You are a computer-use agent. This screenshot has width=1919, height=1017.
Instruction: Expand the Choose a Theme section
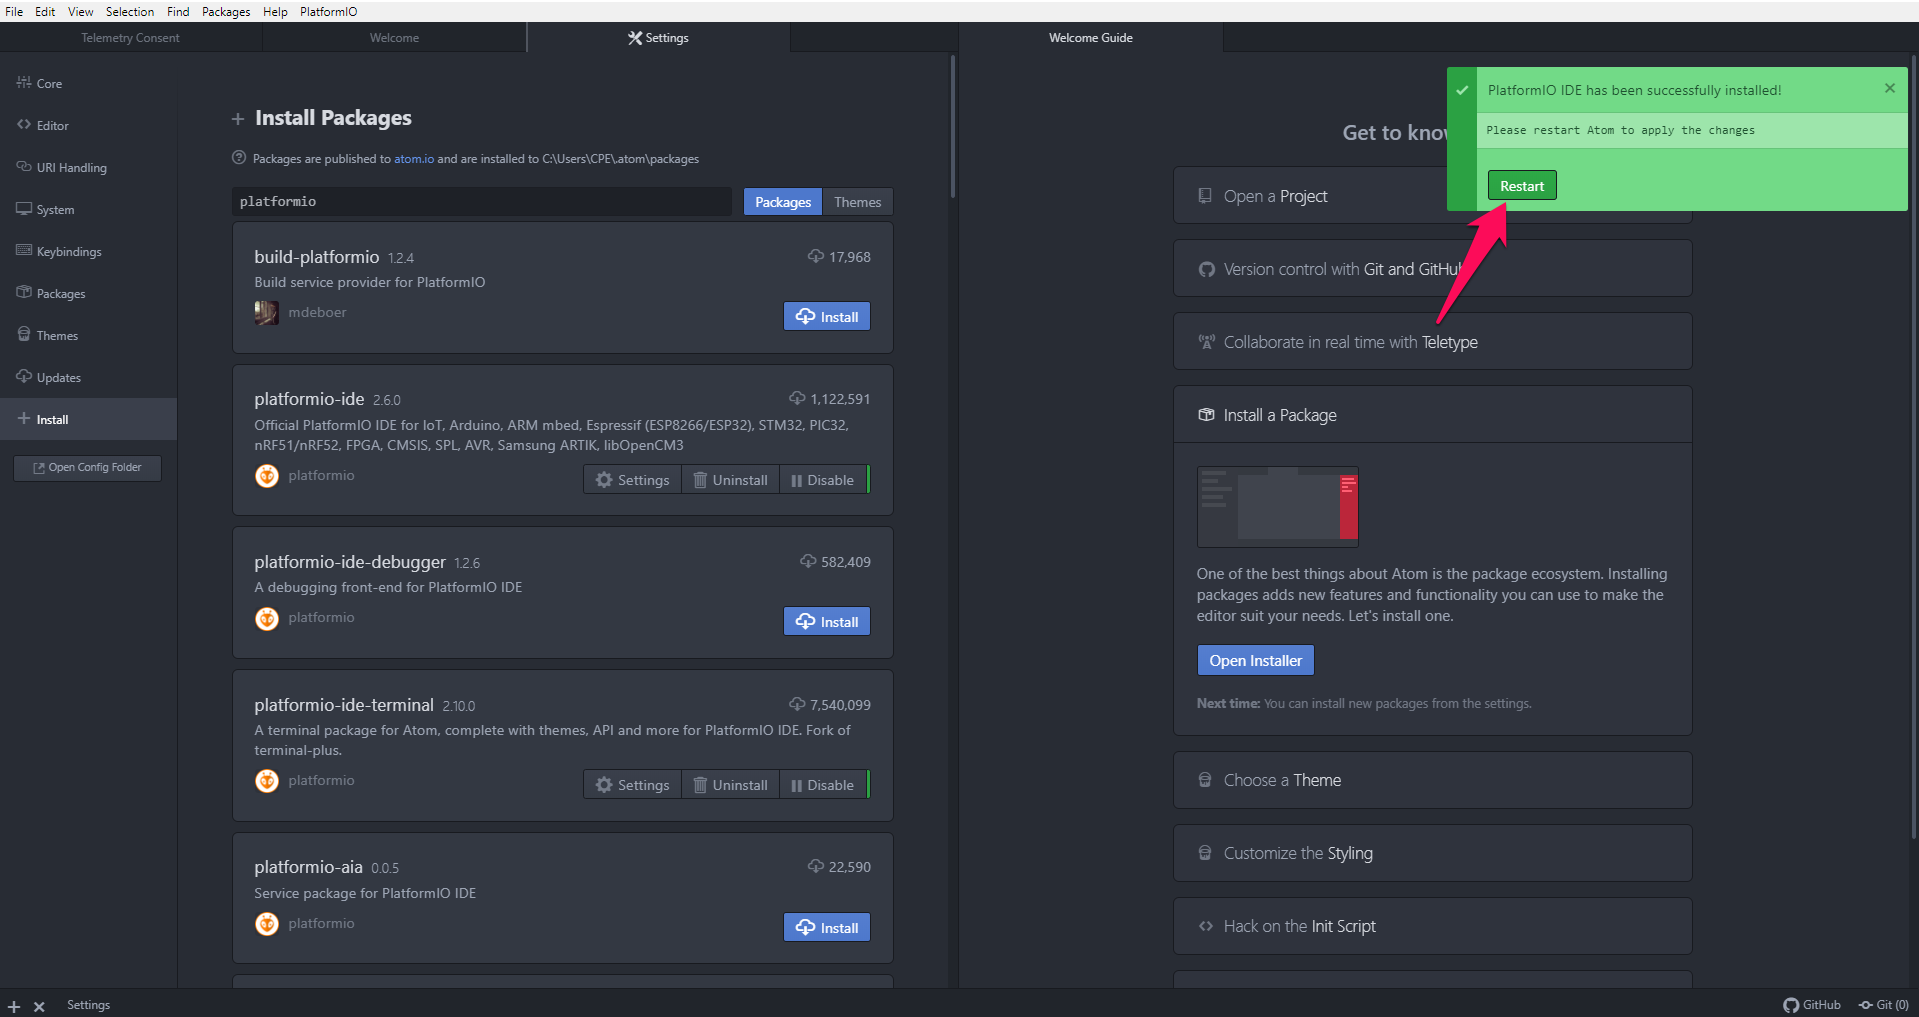coord(1432,780)
